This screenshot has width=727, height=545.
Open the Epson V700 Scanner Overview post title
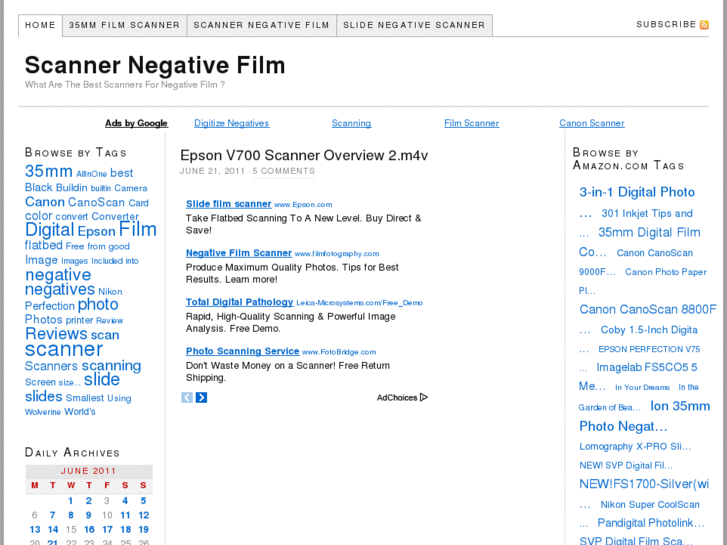pyautogui.click(x=304, y=155)
